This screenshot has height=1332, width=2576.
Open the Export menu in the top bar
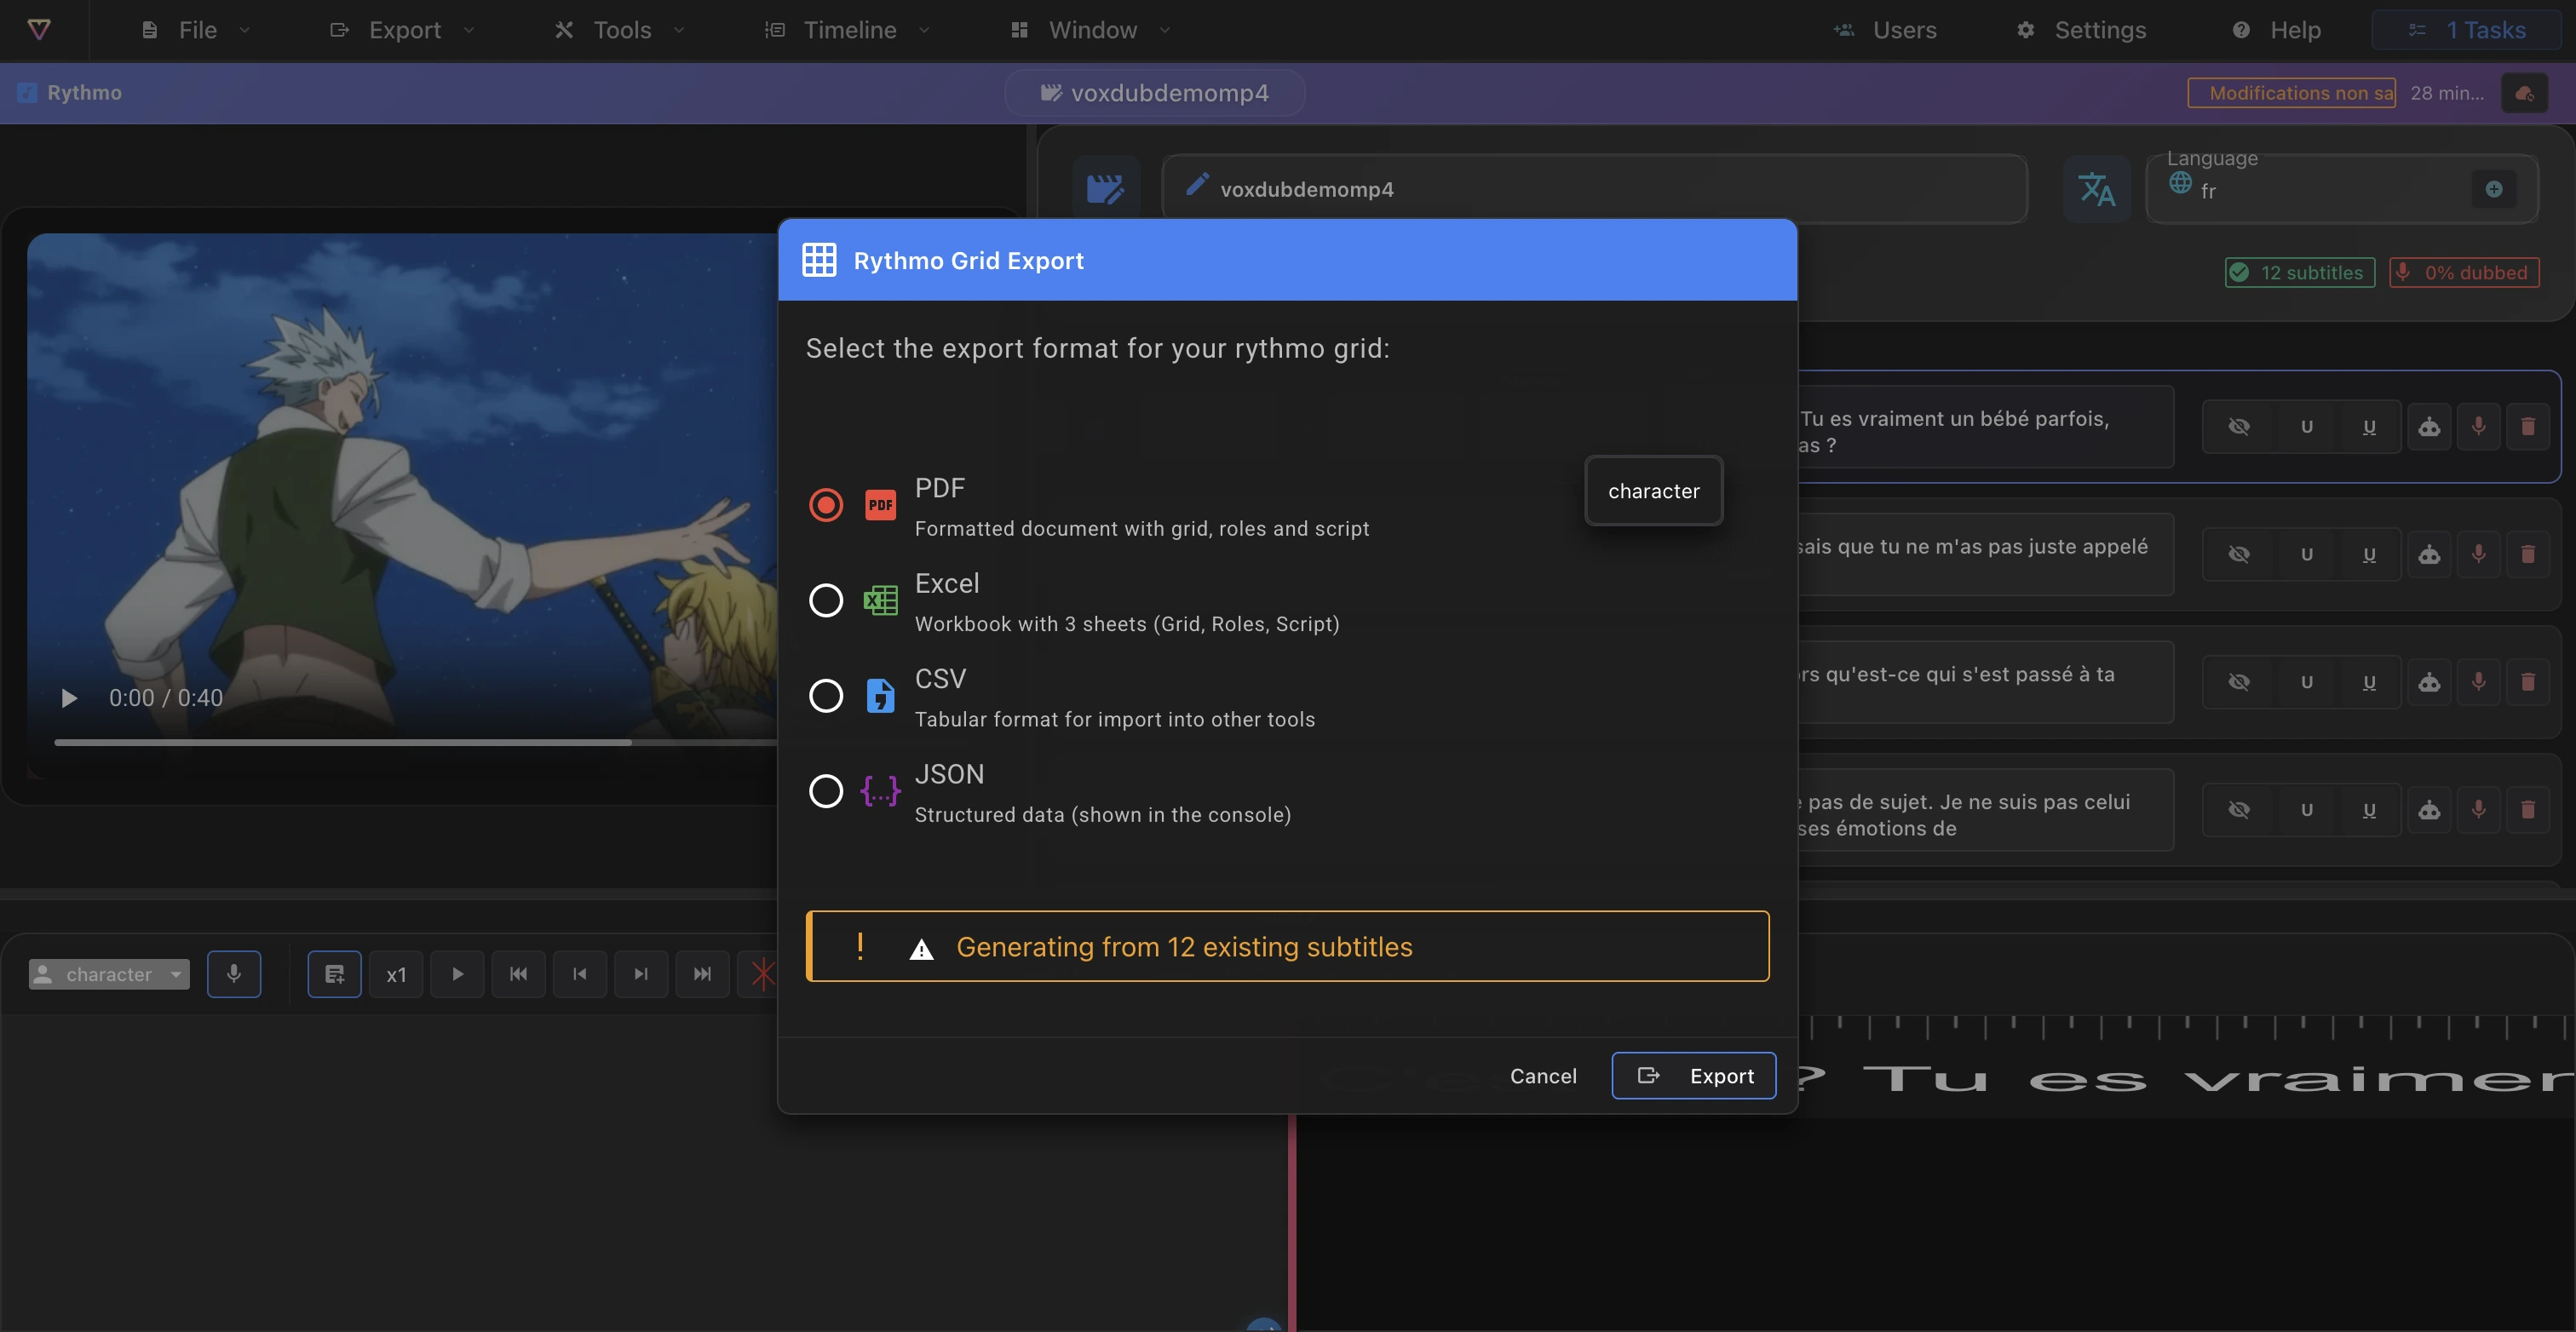pyautogui.click(x=402, y=30)
